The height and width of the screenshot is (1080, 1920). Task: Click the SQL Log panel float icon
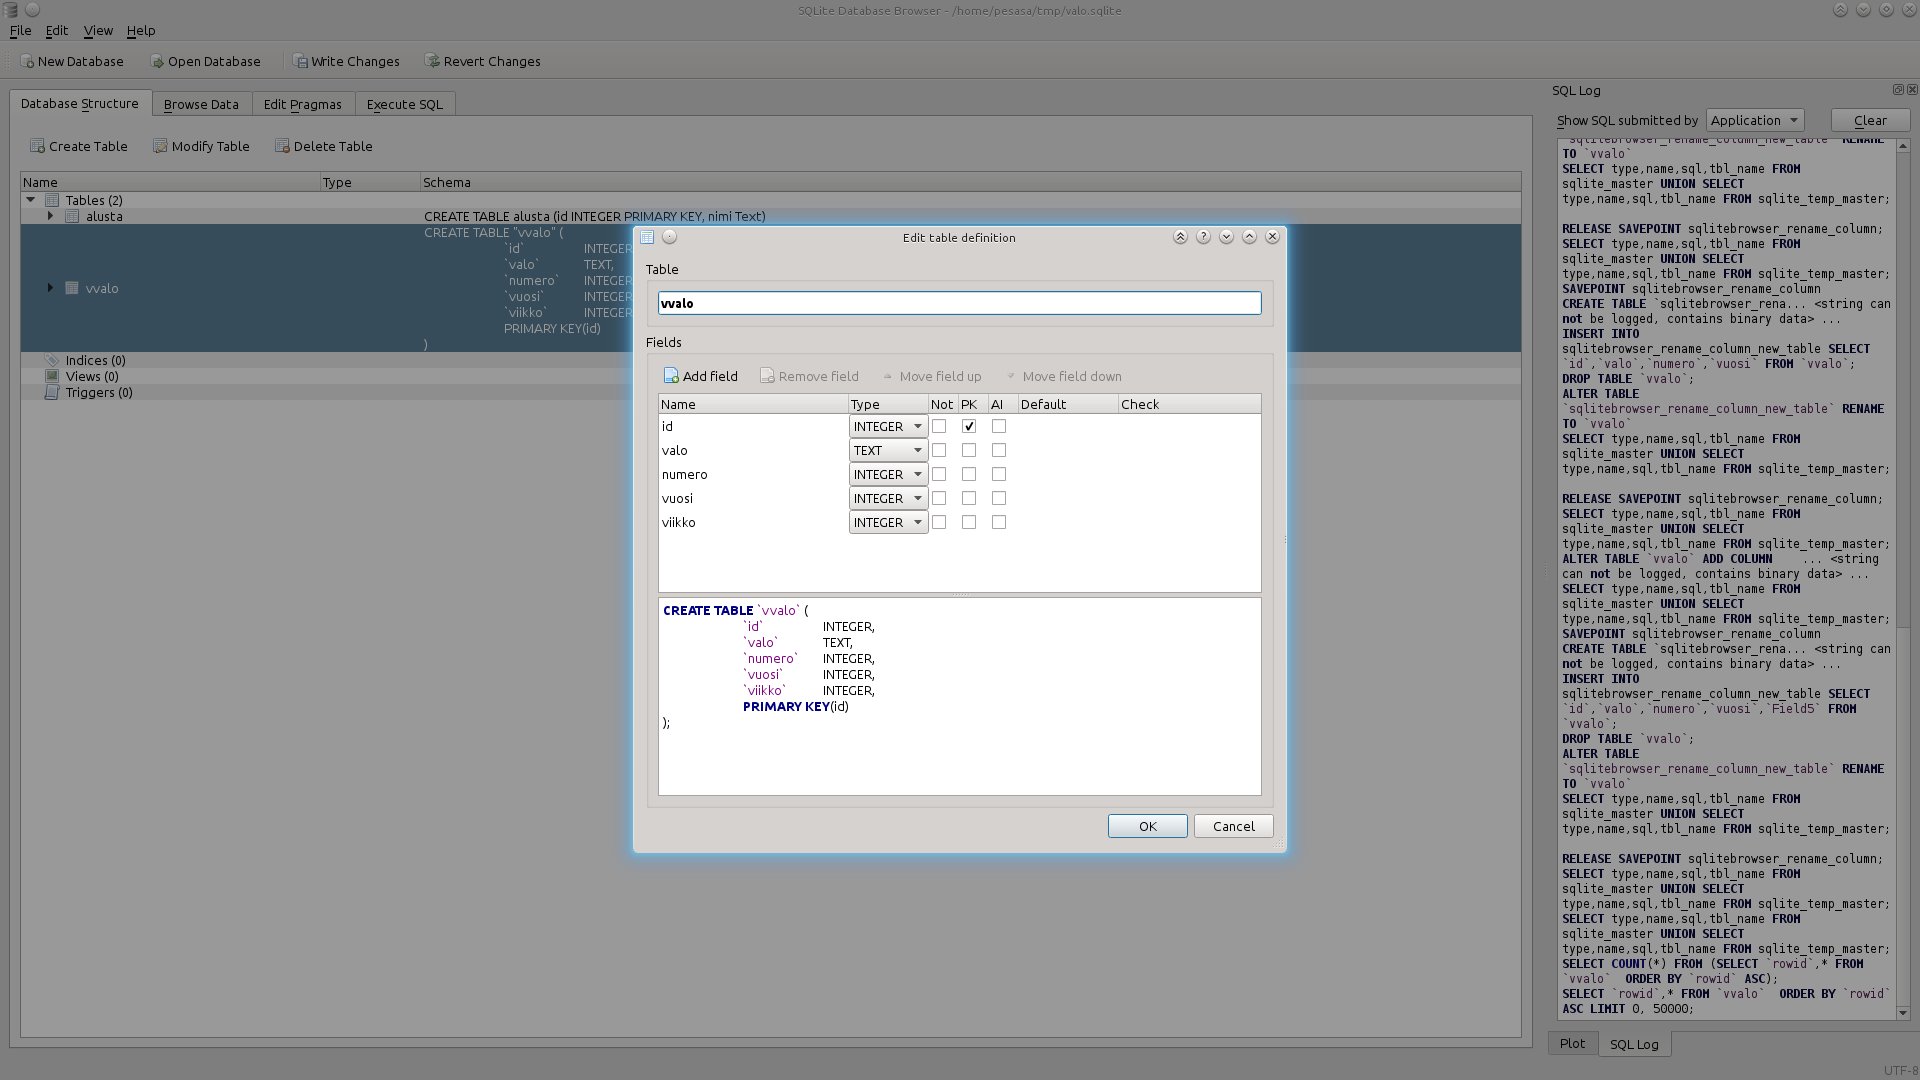[1898, 89]
